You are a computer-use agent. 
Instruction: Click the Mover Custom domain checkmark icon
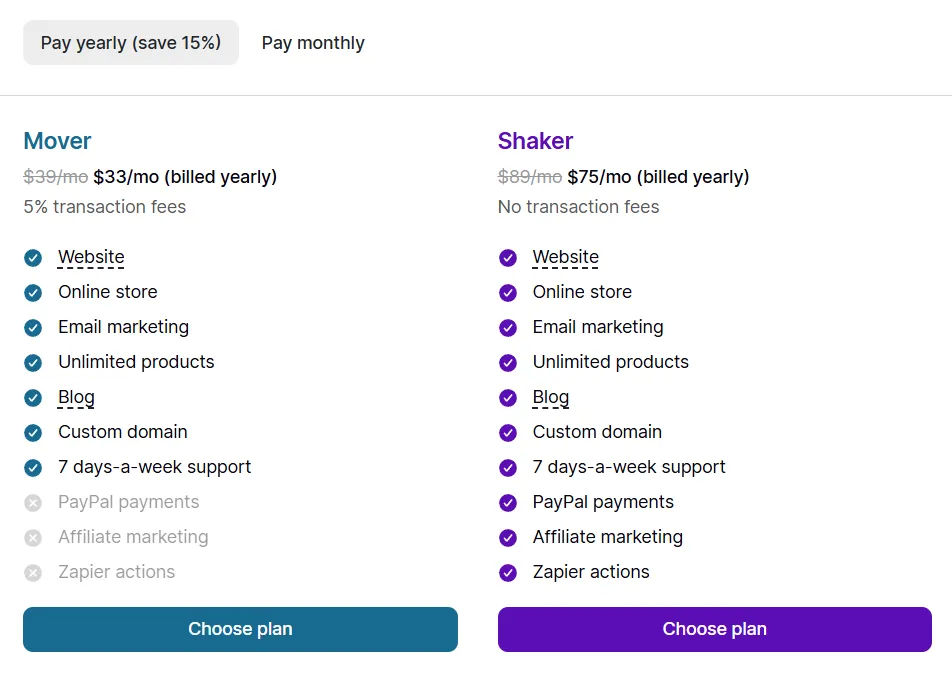coord(33,433)
